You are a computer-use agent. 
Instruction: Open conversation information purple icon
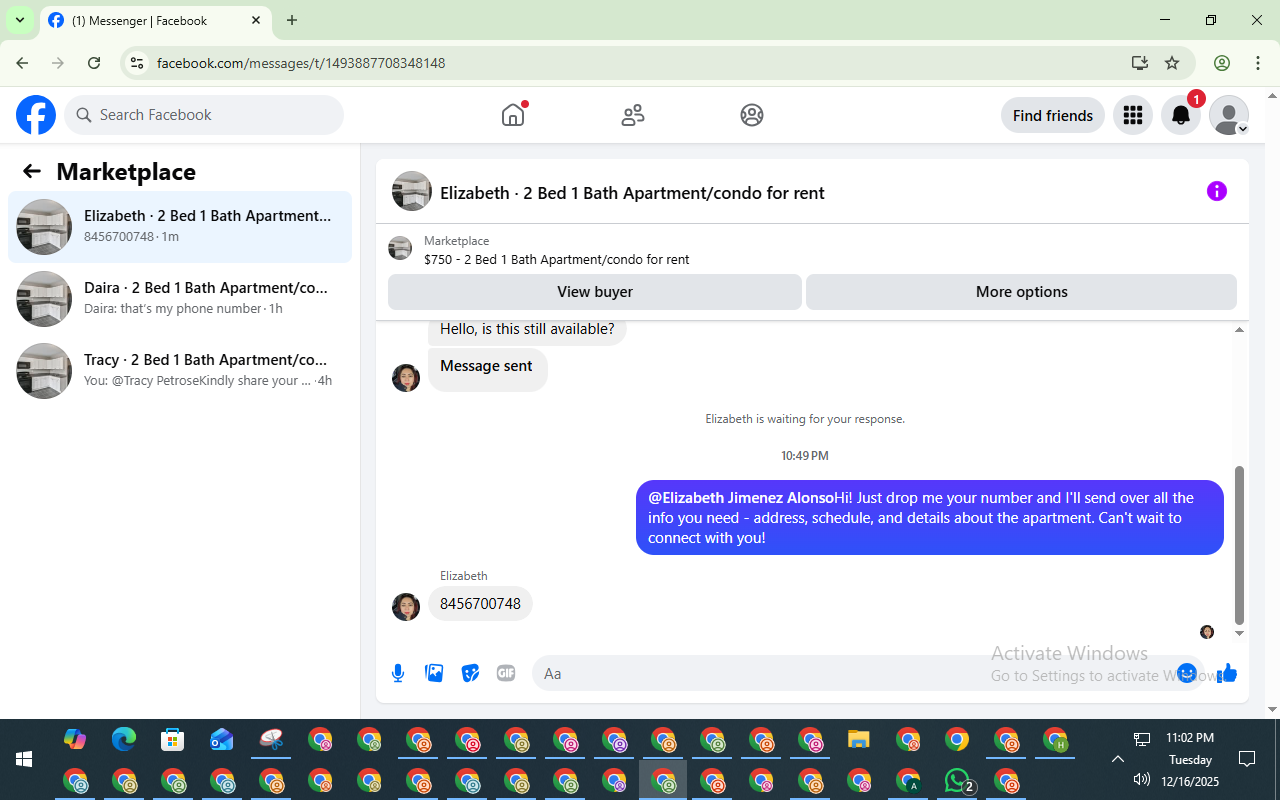coord(1217,191)
